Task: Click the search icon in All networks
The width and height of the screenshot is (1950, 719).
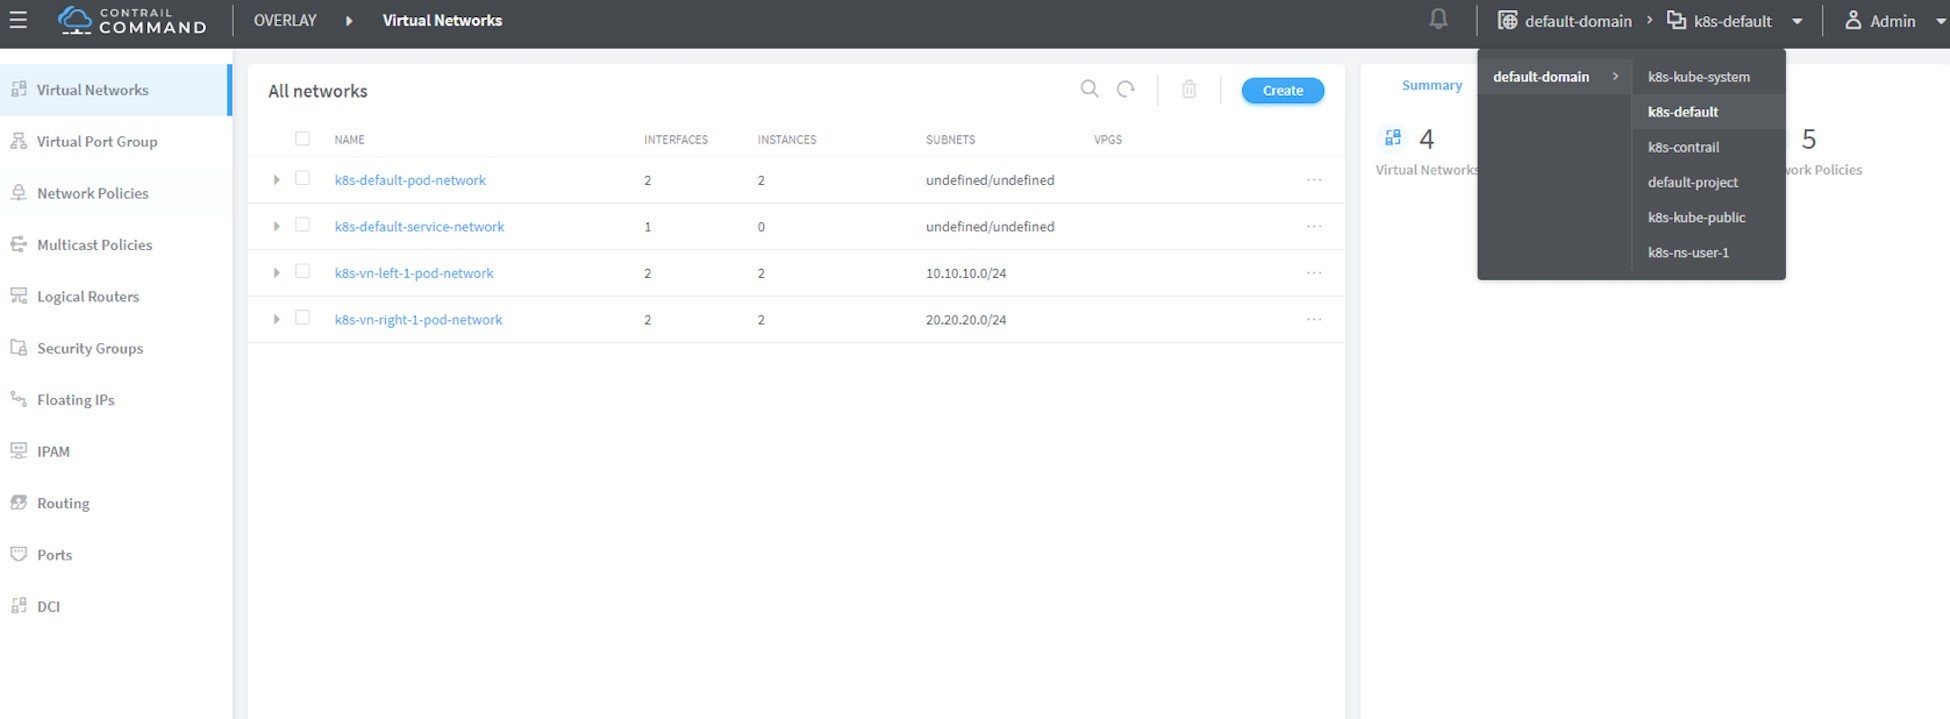Action: pyautogui.click(x=1089, y=89)
